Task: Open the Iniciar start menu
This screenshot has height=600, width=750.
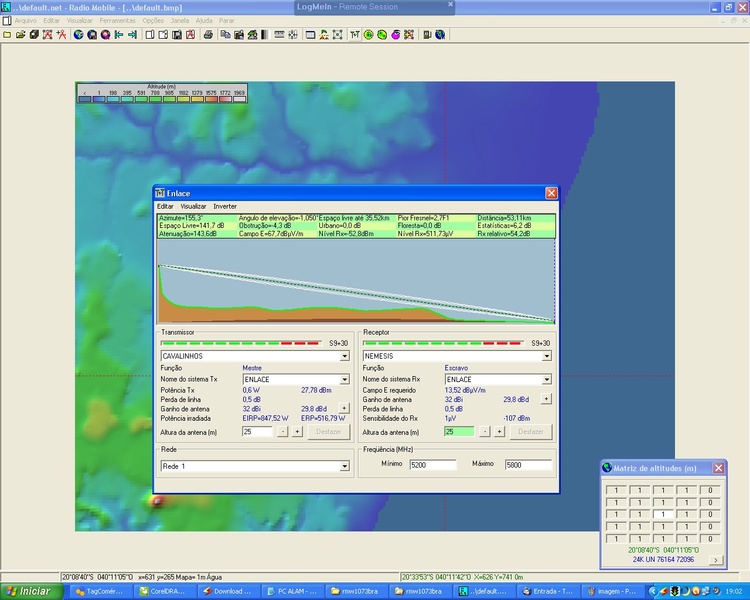Action: point(29,591)
